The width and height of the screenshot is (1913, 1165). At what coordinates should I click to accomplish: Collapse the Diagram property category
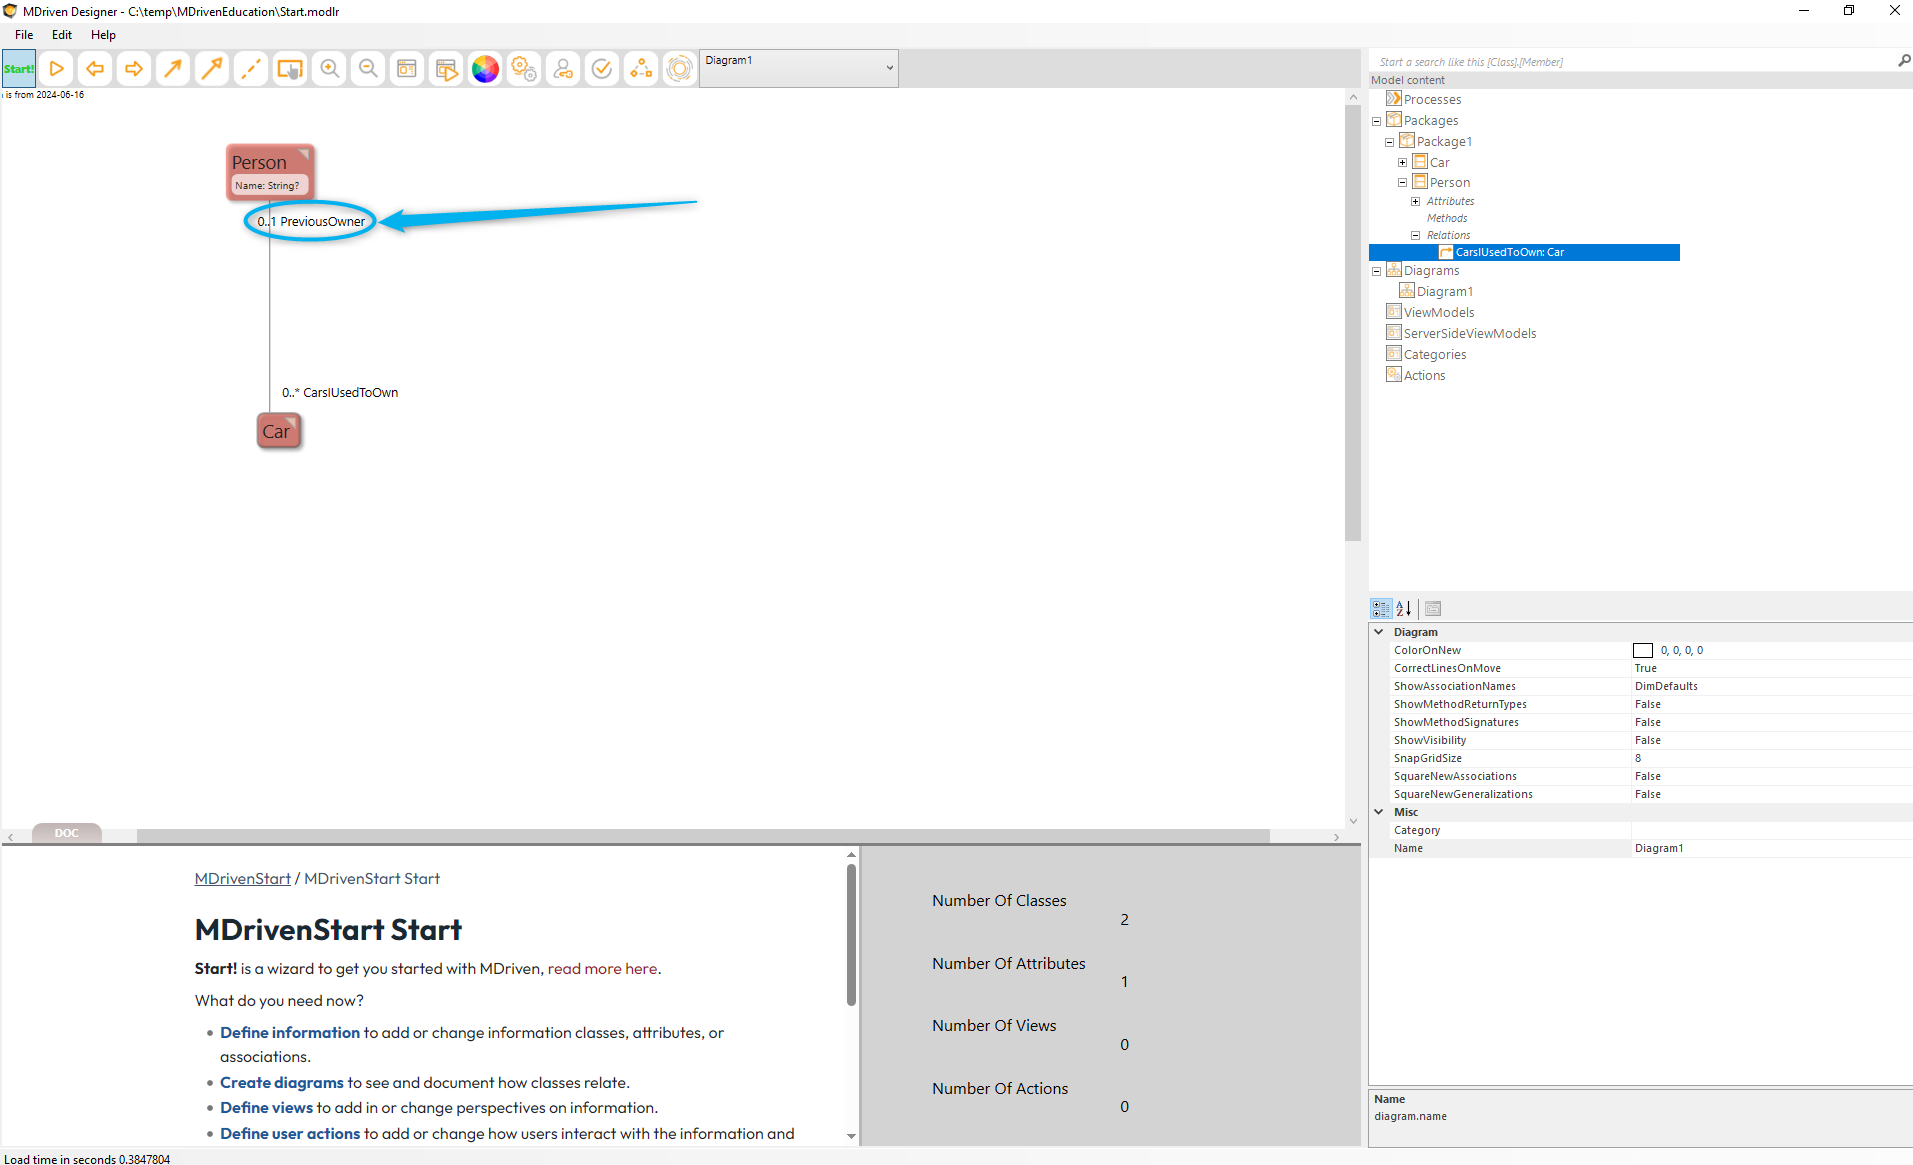[x=1379, y=632]
